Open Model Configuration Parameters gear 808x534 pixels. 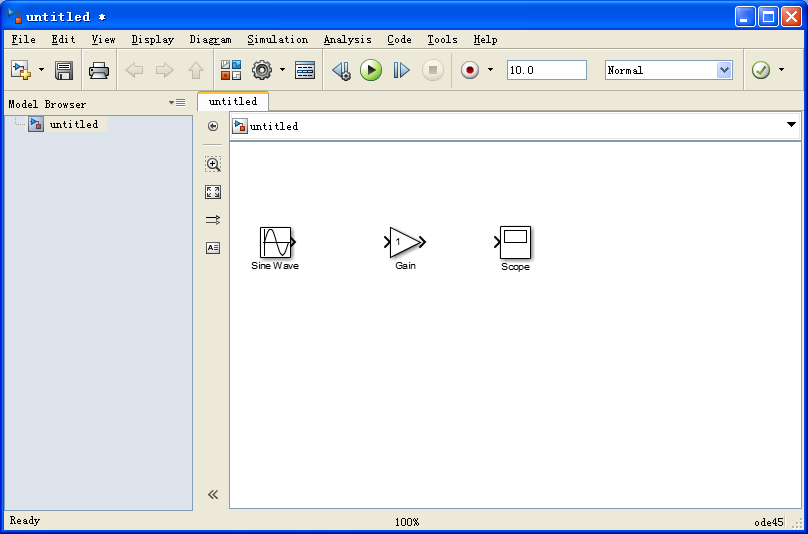[262, 70]
